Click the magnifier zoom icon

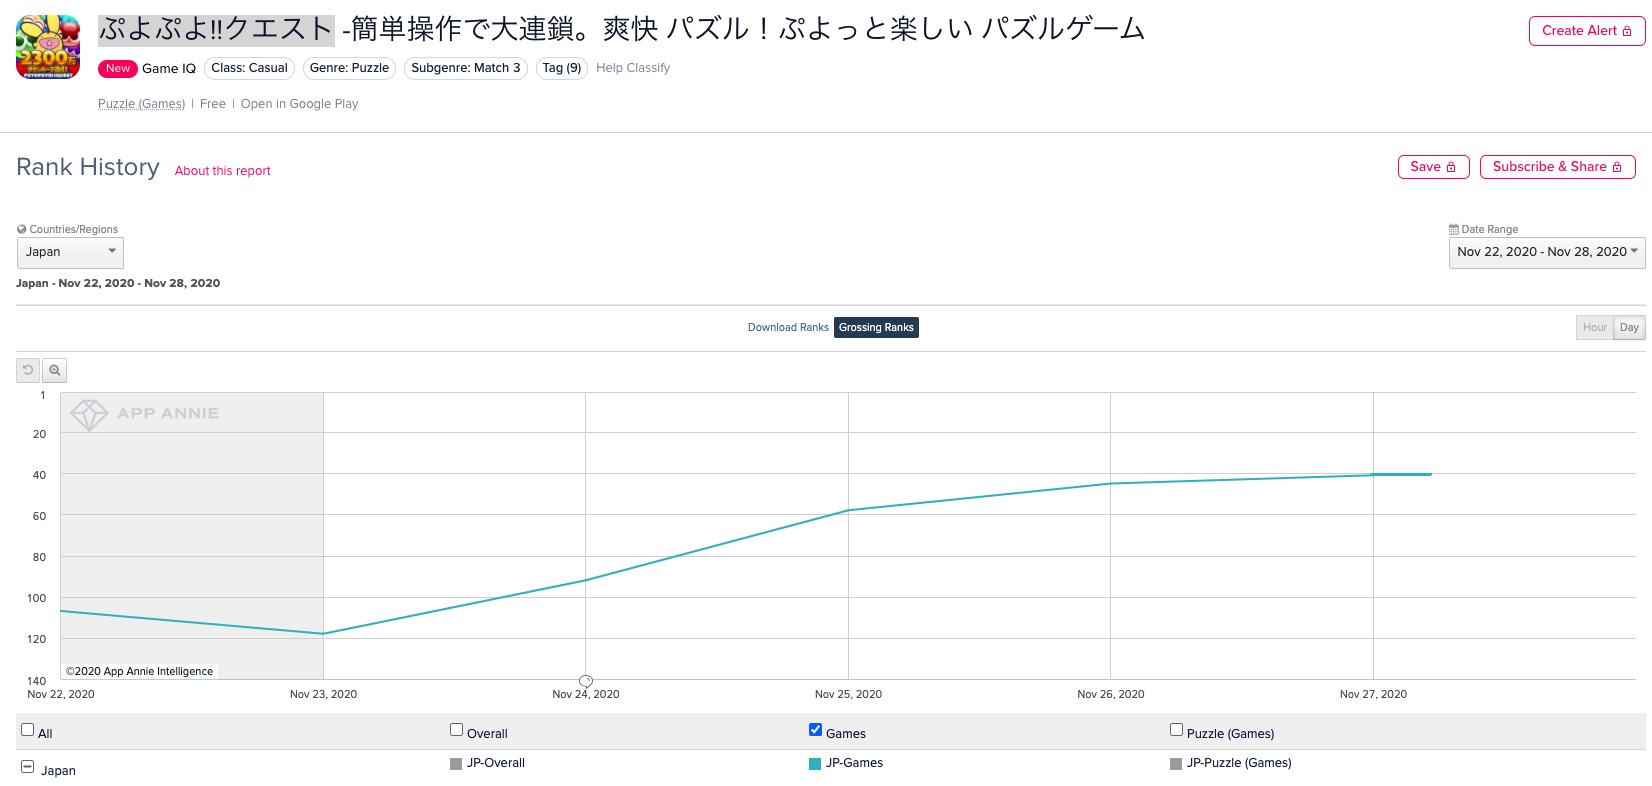pyautogui.click(x=55, y=370)
